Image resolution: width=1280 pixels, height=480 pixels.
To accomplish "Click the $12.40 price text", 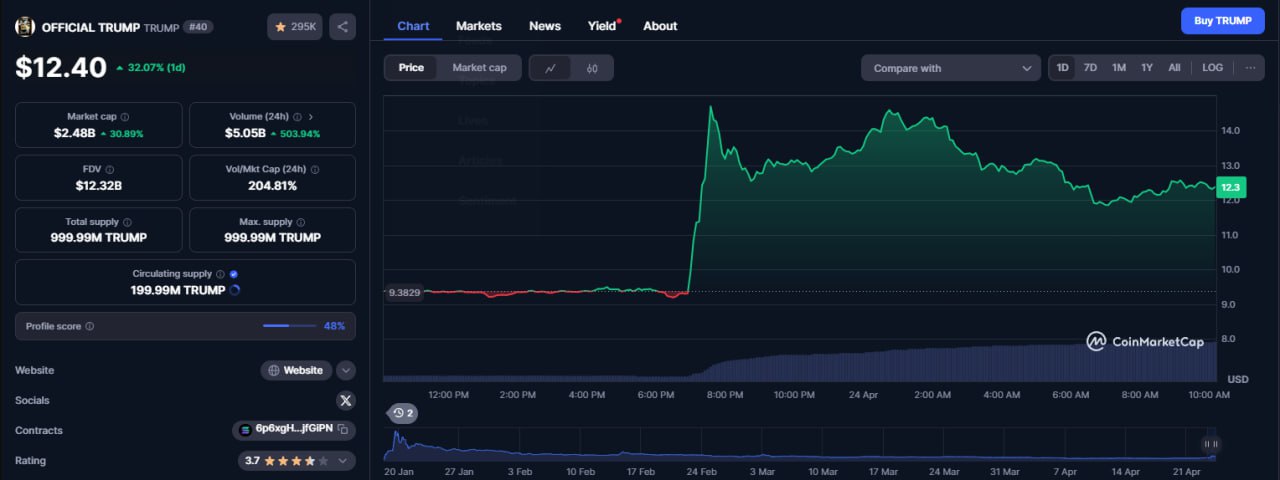I will (61, 67).
